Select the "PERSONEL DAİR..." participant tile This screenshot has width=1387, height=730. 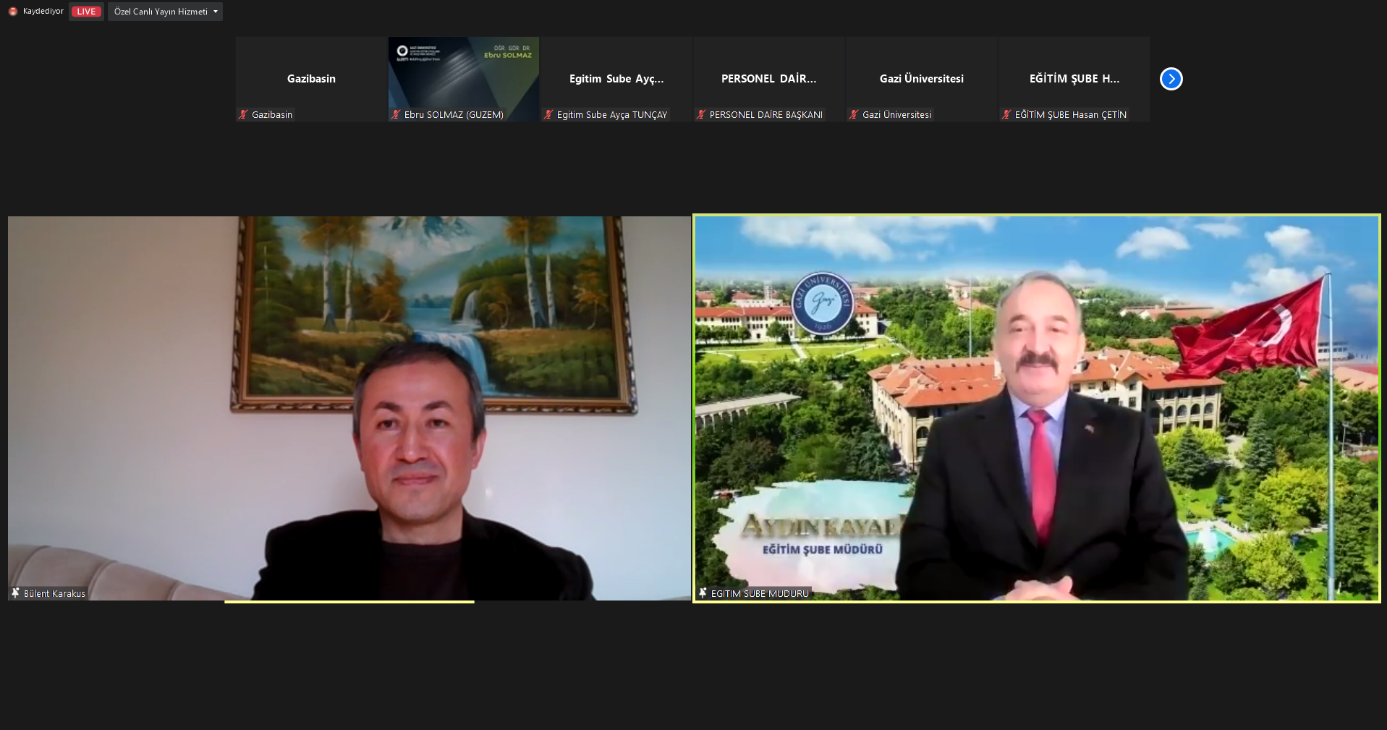[769, 79]
